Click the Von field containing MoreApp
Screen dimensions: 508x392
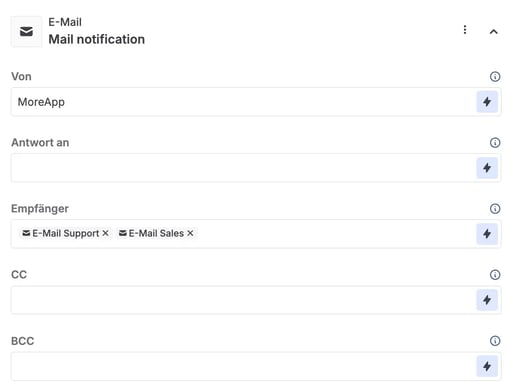point(243,102)
